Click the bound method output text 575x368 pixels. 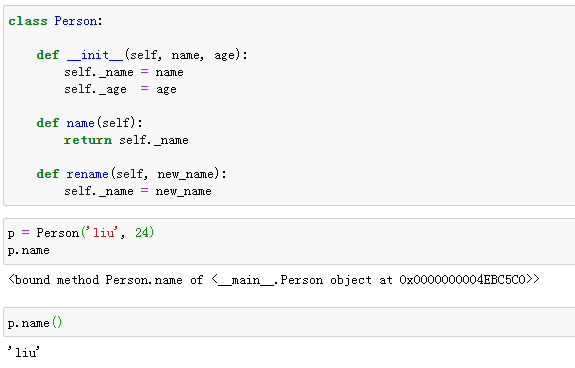coord(274,280)
